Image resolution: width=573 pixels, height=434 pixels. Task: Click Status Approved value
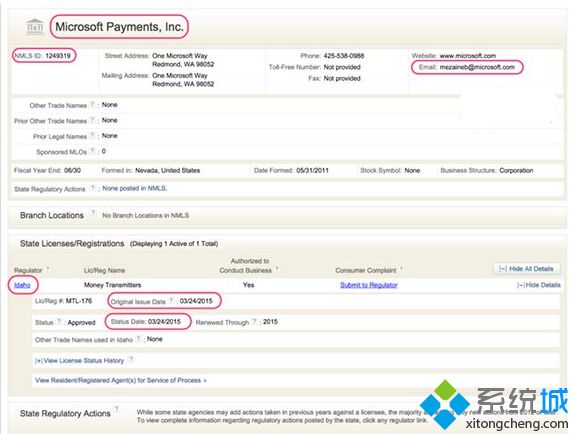[81, 323]
